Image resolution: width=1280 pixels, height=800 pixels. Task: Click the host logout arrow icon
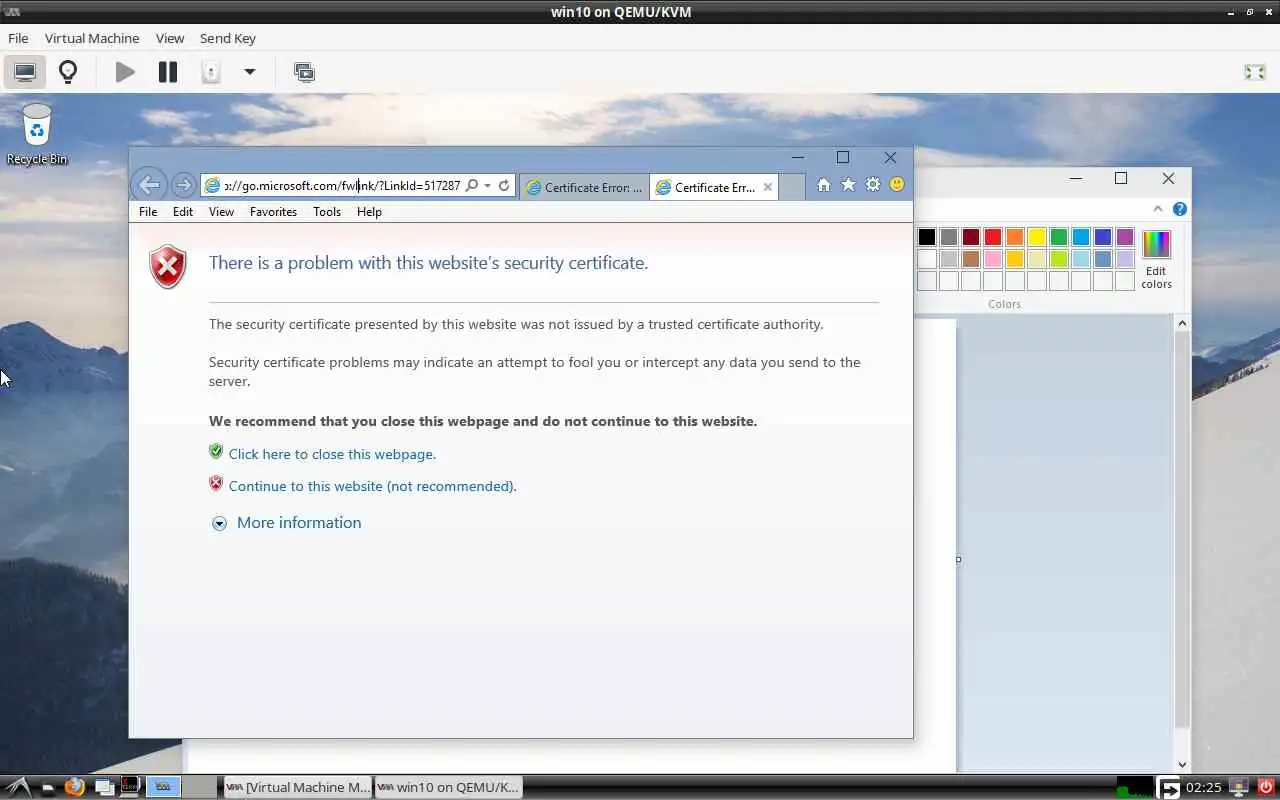(x=1168, y=788)
